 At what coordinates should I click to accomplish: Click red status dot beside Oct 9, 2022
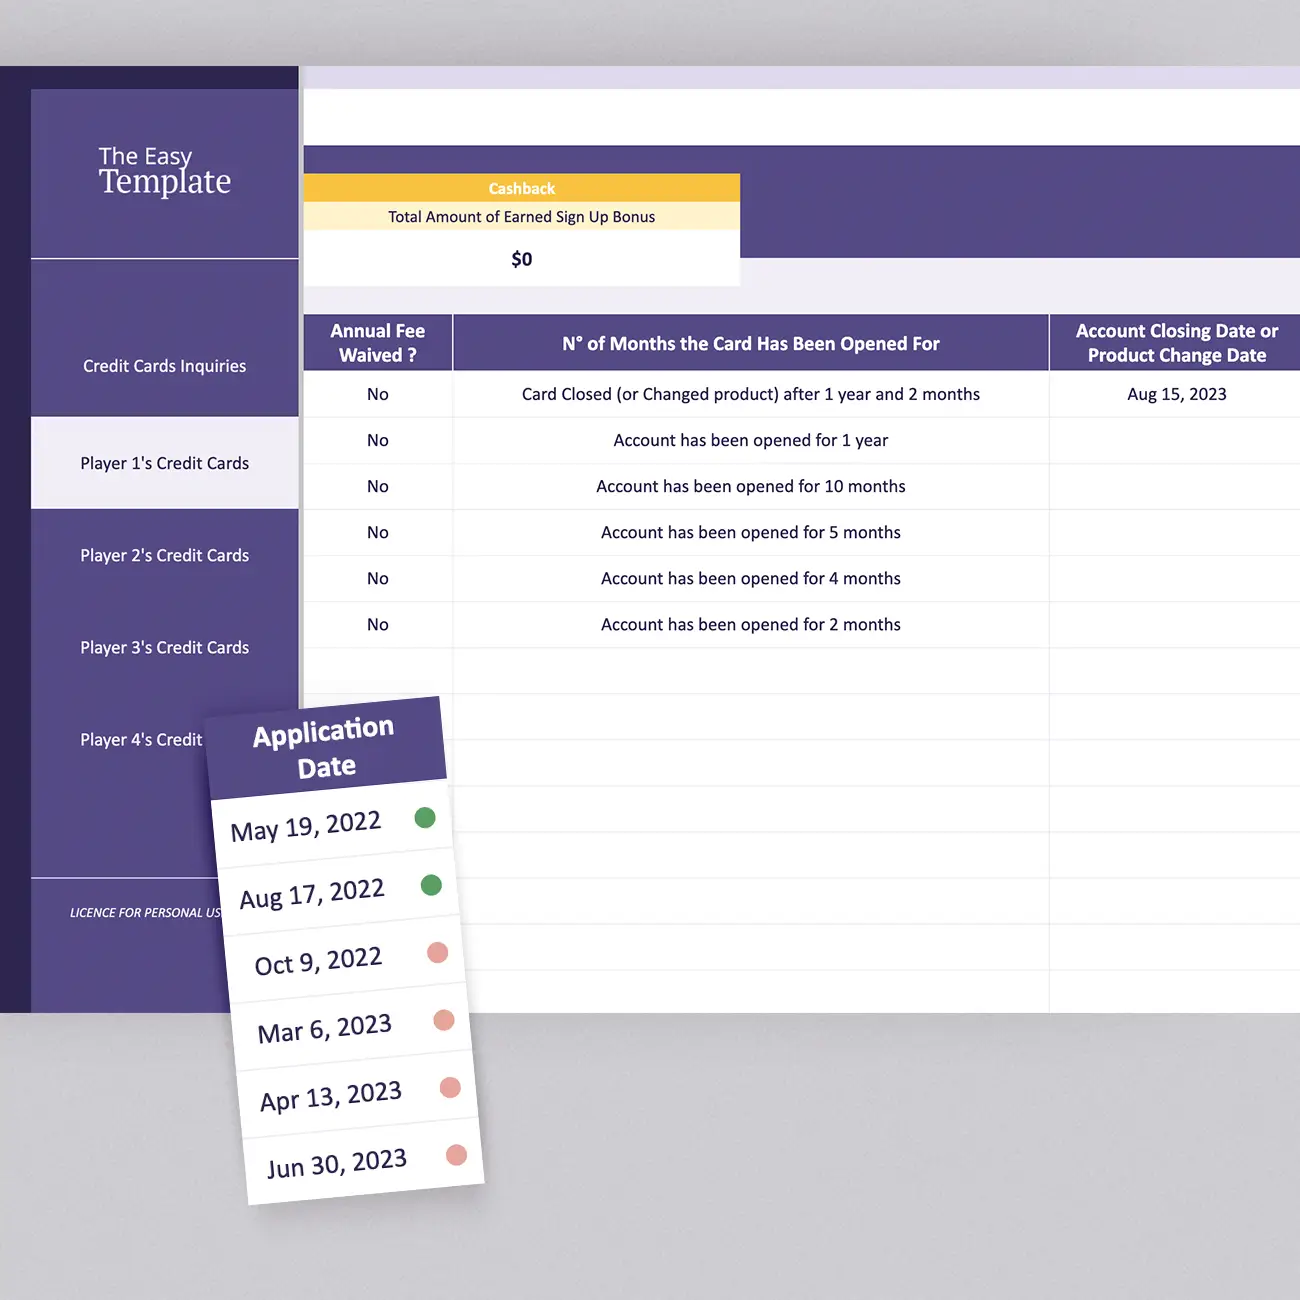[x=437, y=952]
